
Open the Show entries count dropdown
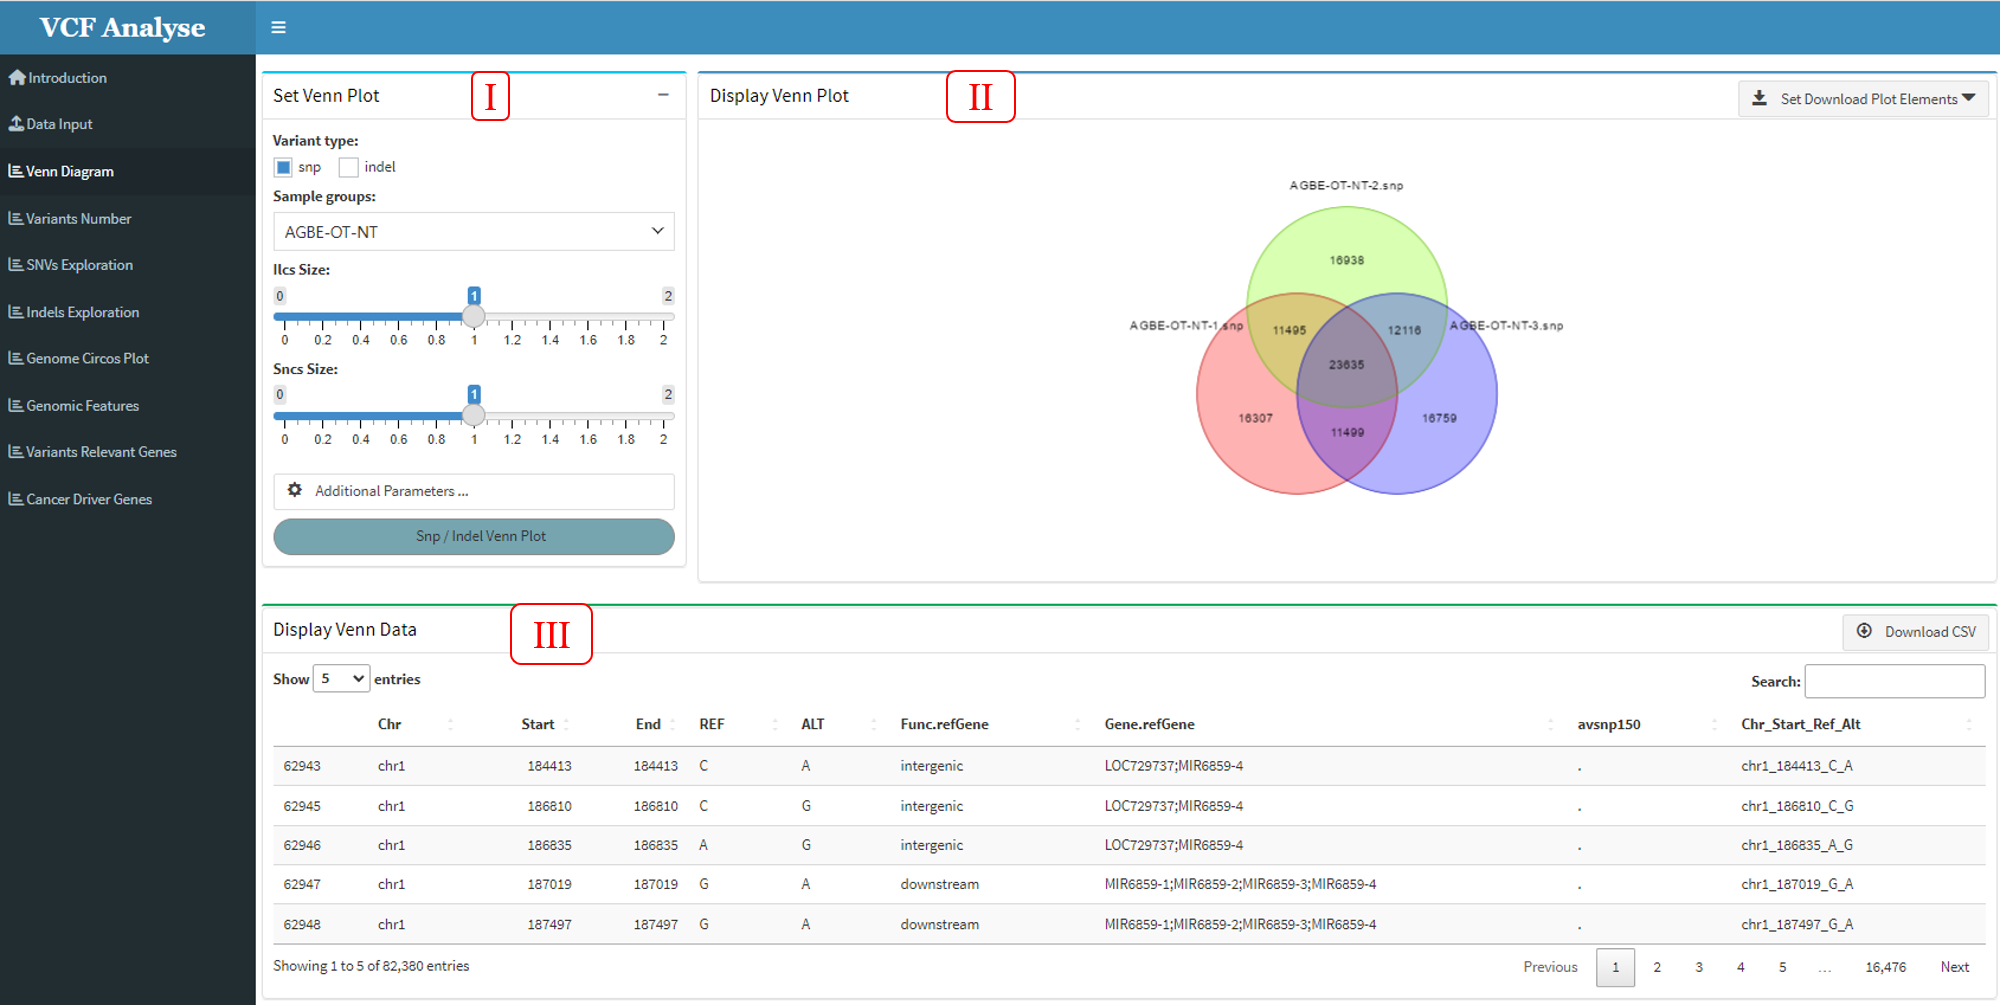[x=341, y=679]
